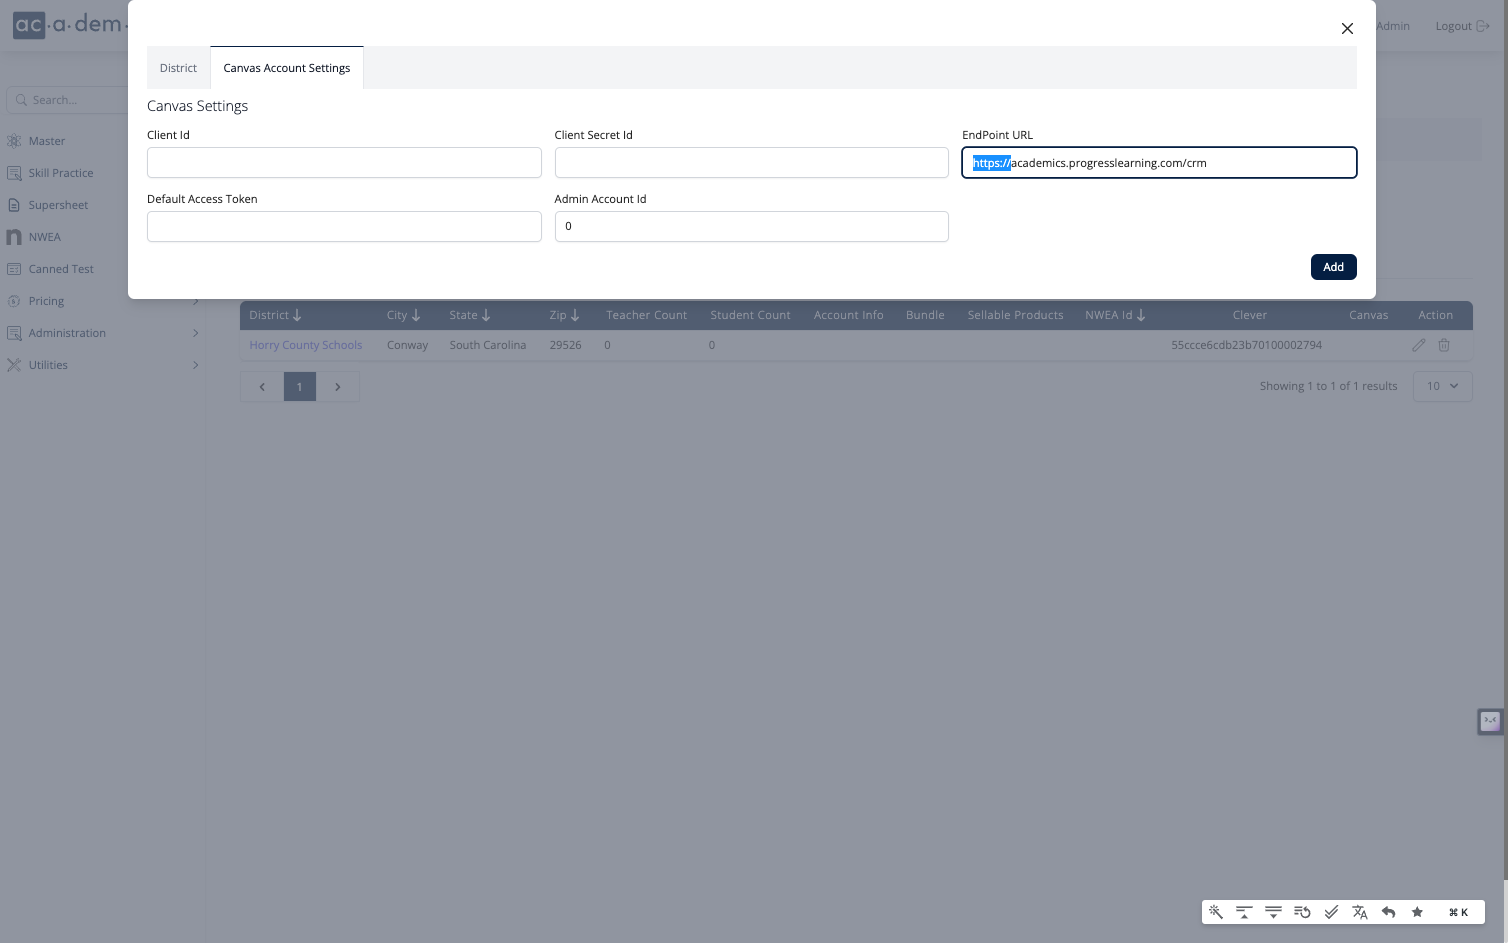This screenshot has width=1508, height=943.
Task: Select page 1 in pagination
Action: (300, 387)
